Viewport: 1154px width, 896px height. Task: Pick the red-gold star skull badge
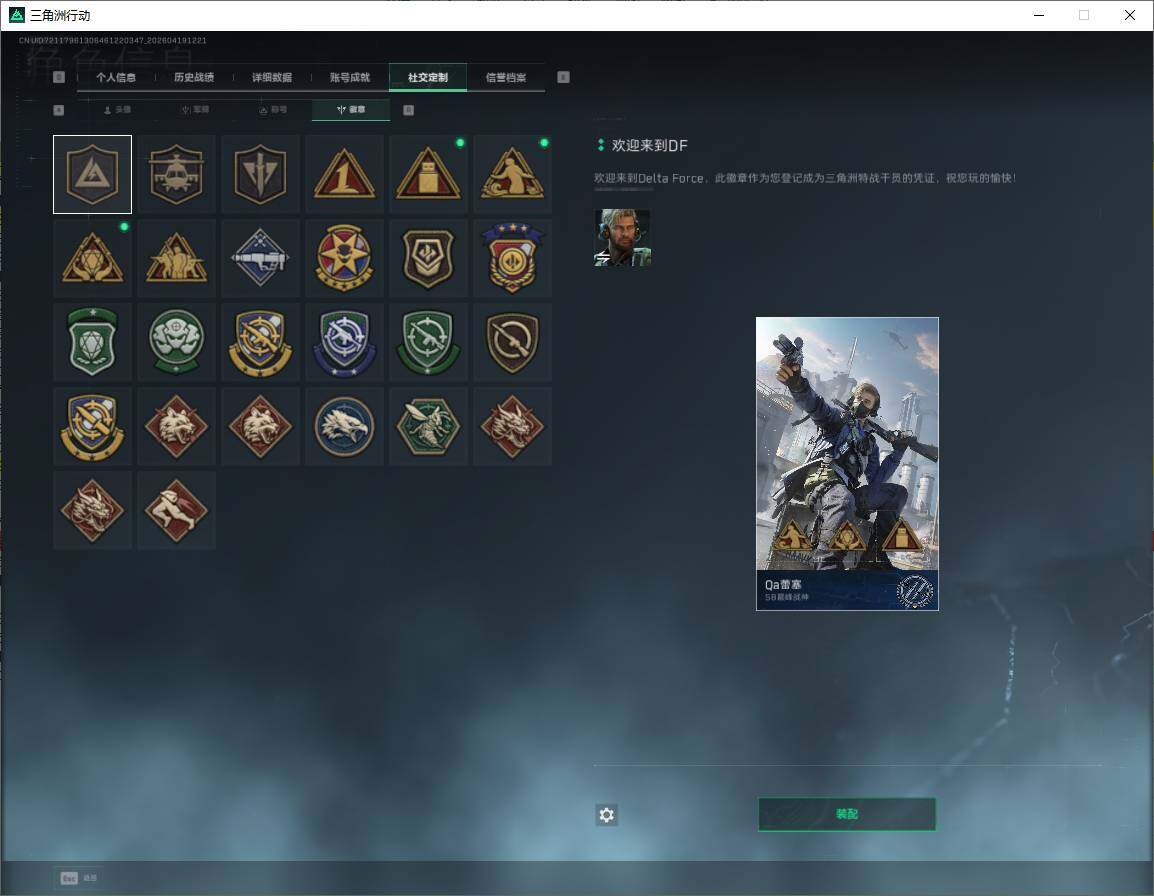344,258
